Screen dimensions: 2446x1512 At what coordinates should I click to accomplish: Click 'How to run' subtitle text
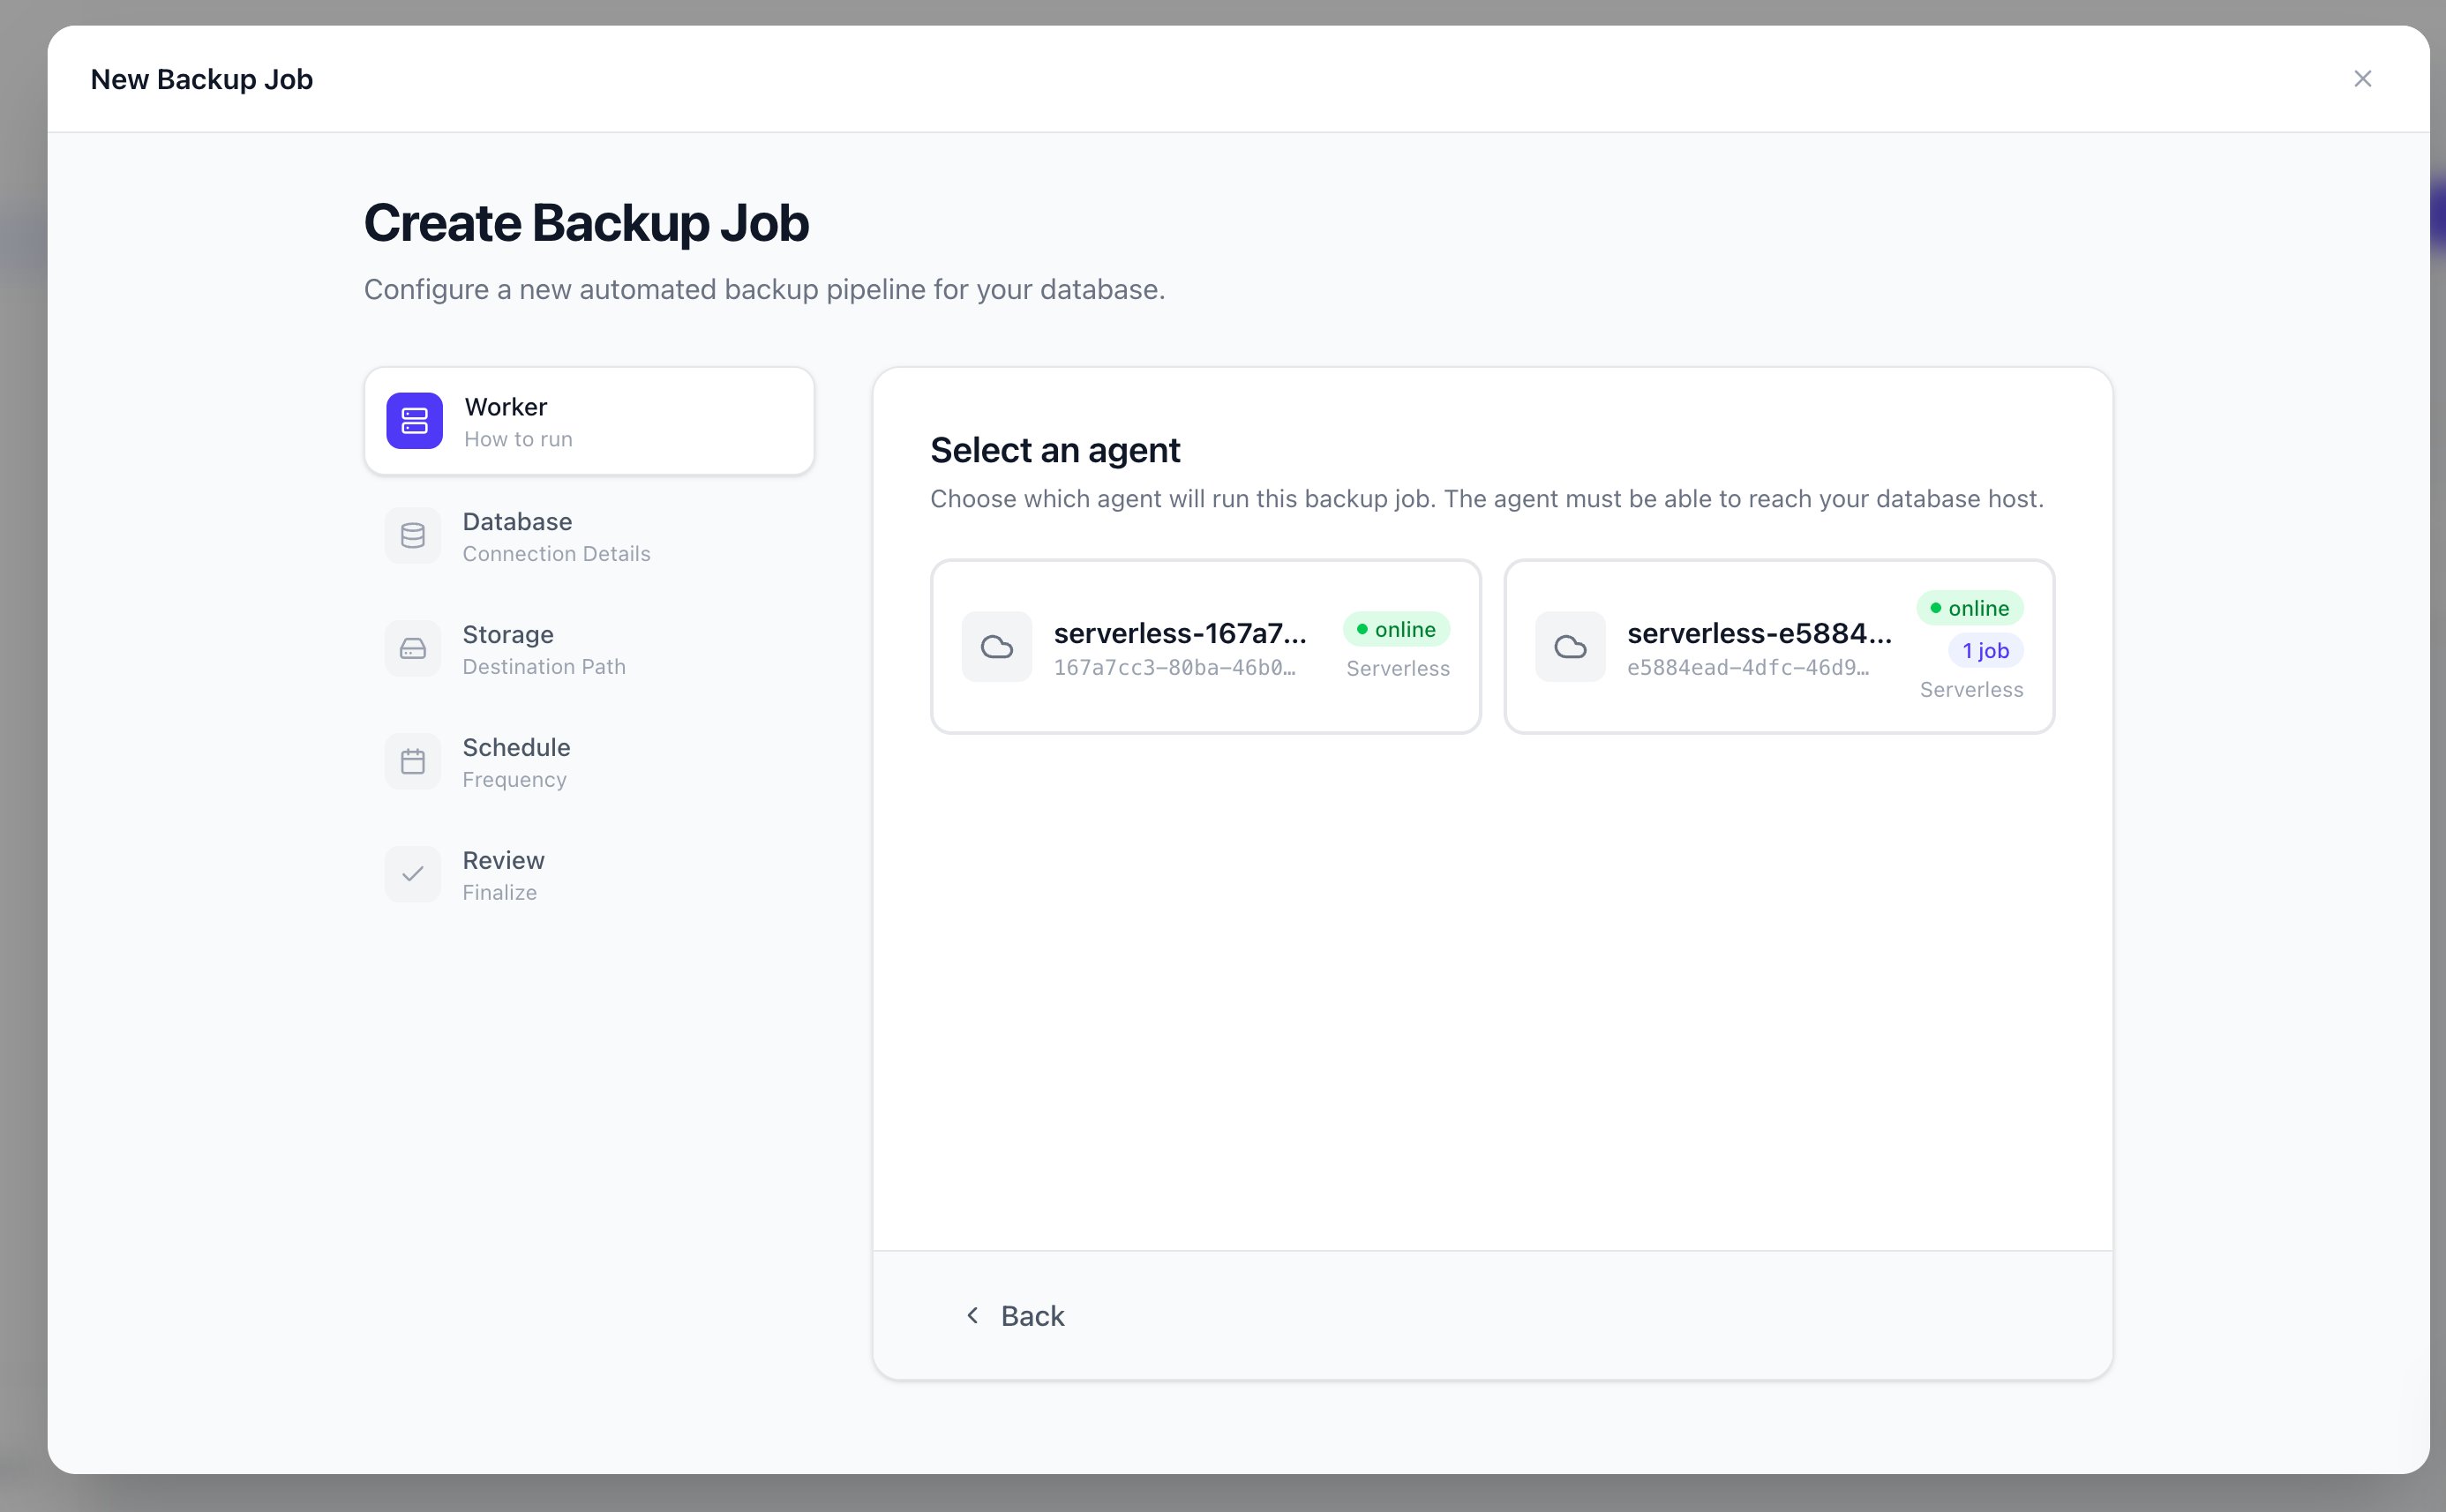click(518, 439)
